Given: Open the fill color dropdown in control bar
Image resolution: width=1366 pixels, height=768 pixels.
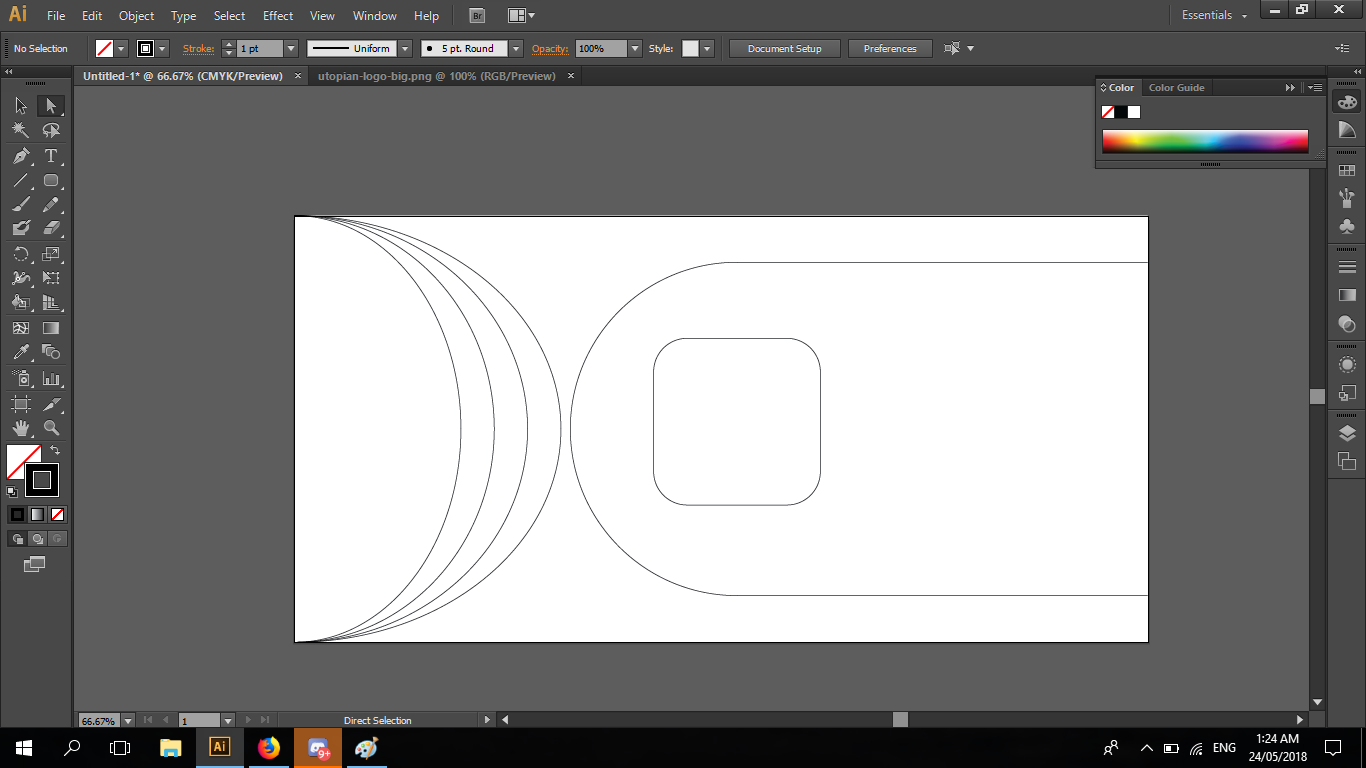Looking at the screenshot, I should click(122, 48).
